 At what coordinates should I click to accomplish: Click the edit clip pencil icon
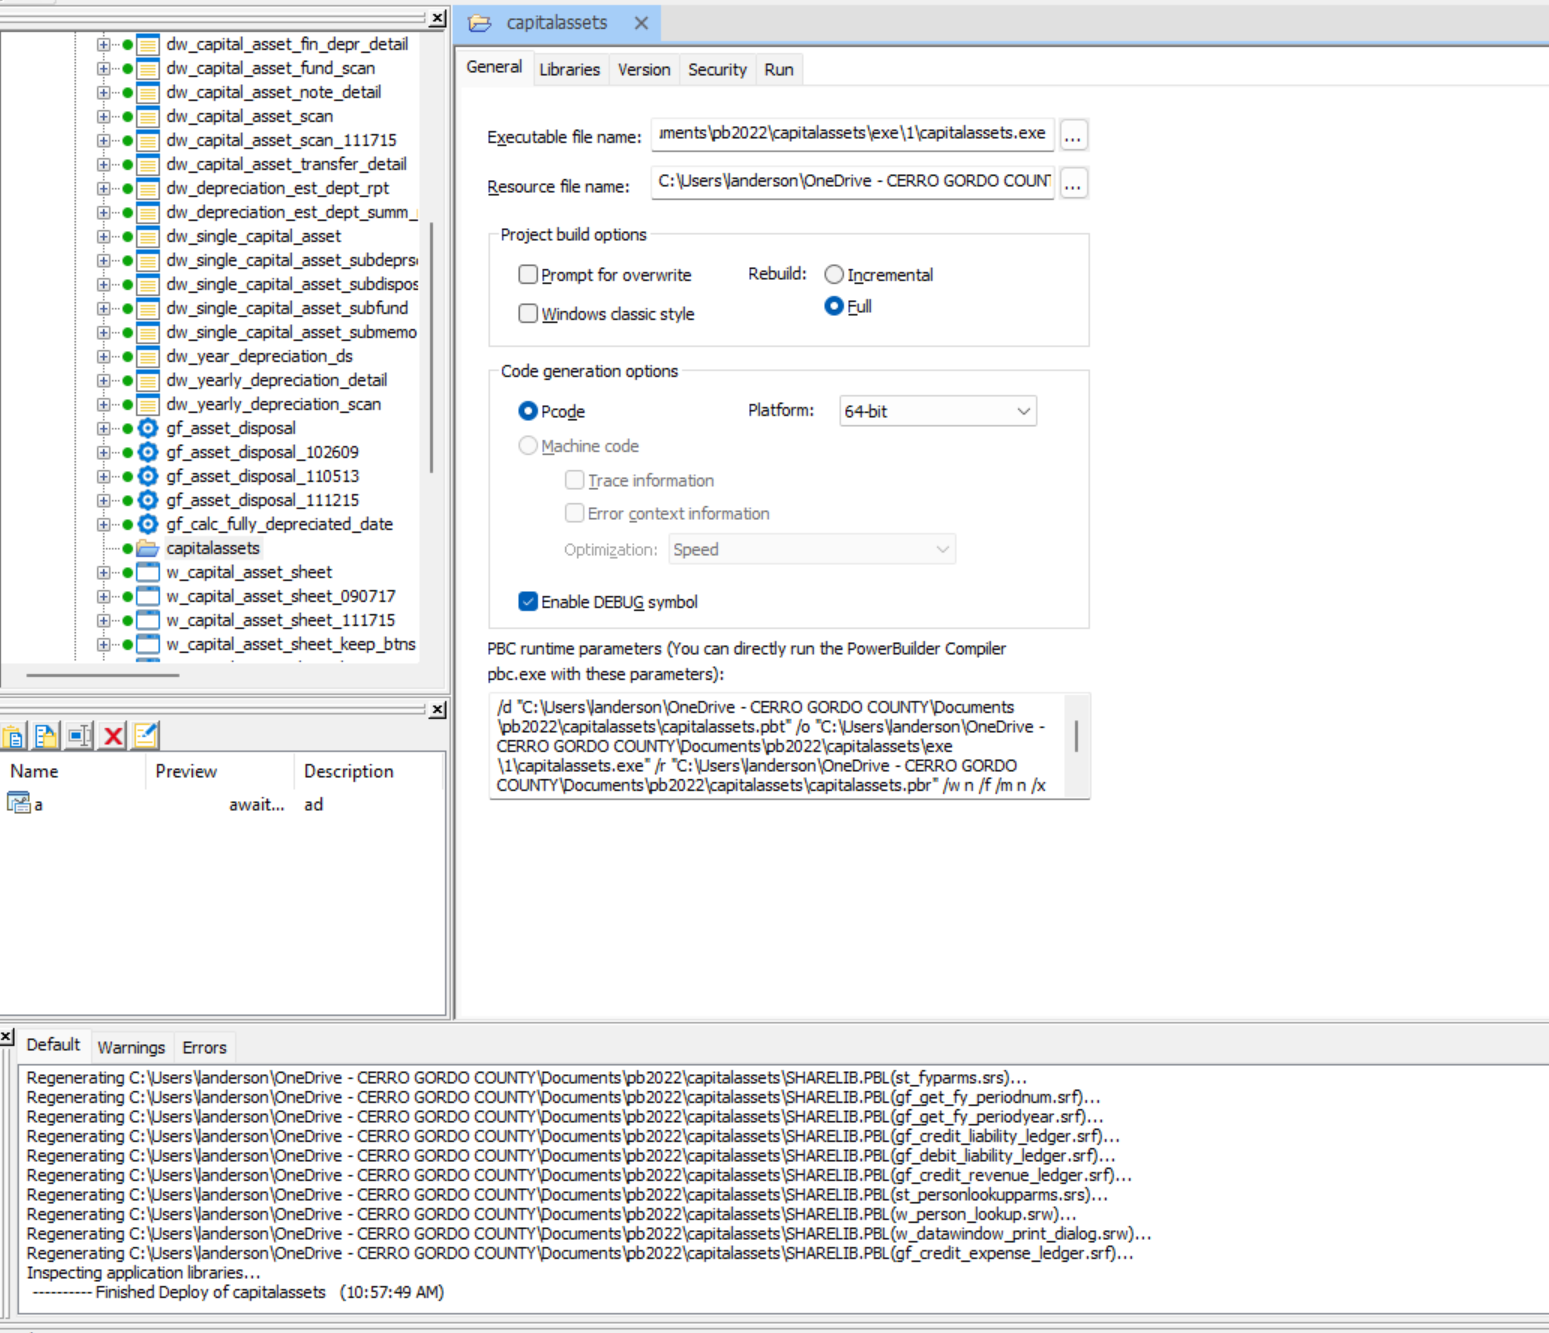(x=146, y=737)
